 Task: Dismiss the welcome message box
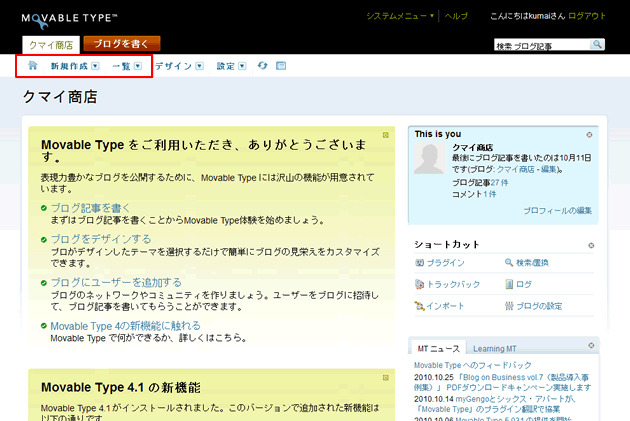point(385,135)
